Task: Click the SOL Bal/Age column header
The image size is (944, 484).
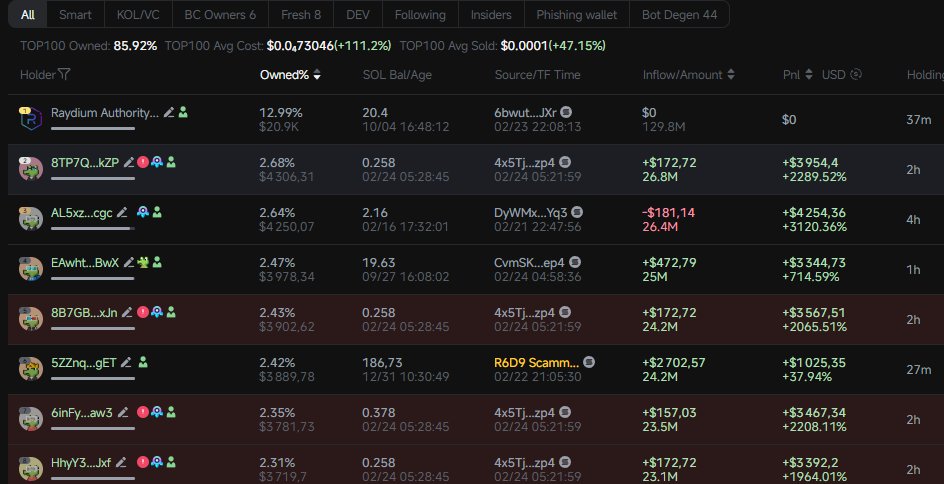Action: tap(397, 75)
